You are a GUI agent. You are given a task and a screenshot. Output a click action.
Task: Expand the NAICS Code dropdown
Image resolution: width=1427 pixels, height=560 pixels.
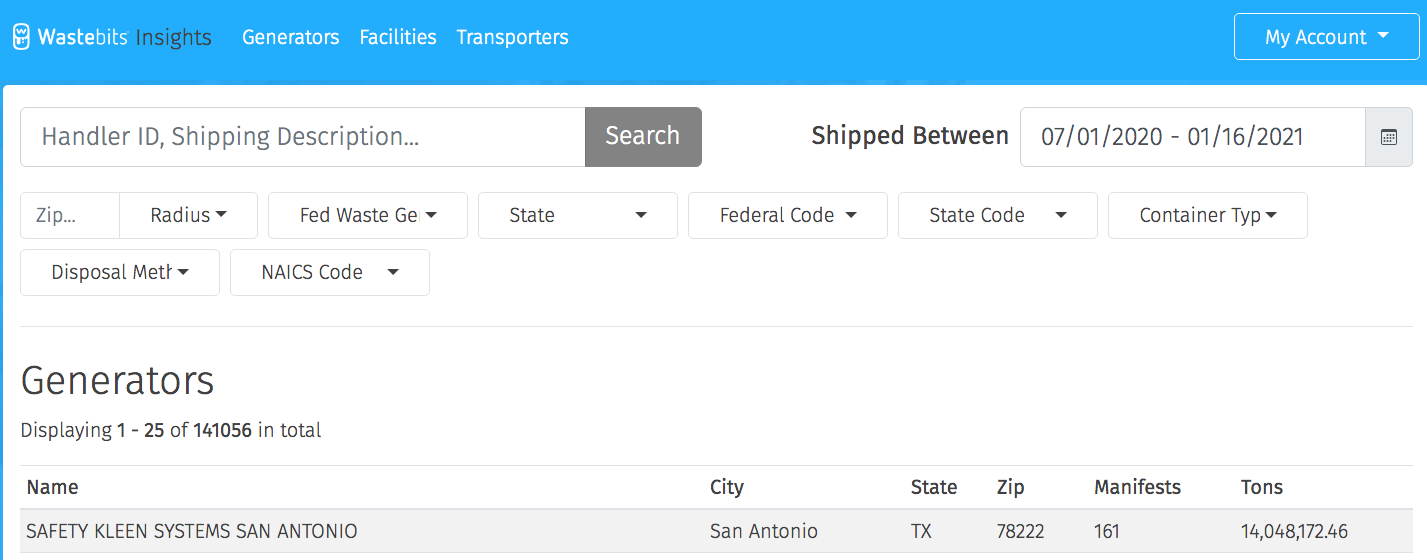(330, 272)
